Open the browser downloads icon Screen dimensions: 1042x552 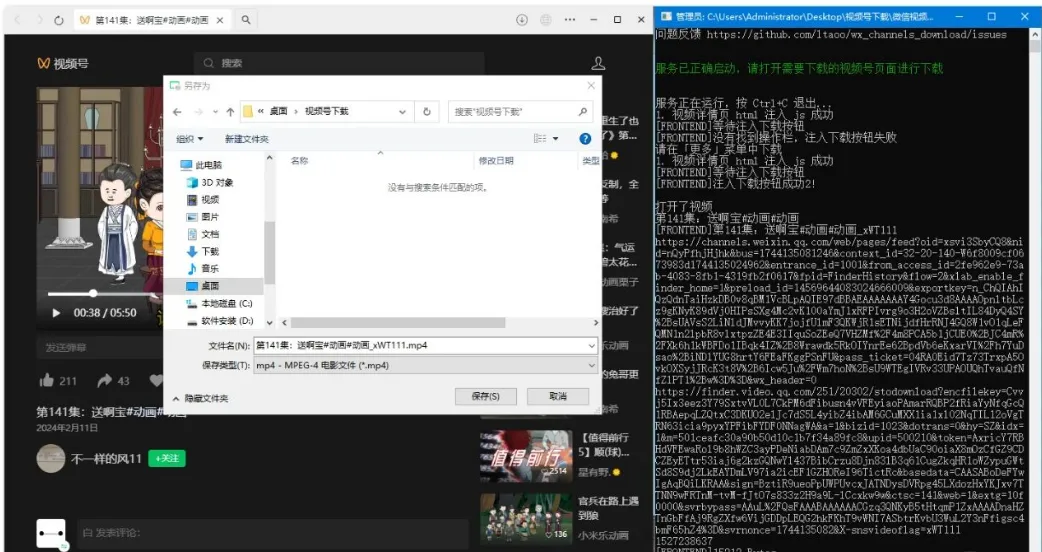522,20
